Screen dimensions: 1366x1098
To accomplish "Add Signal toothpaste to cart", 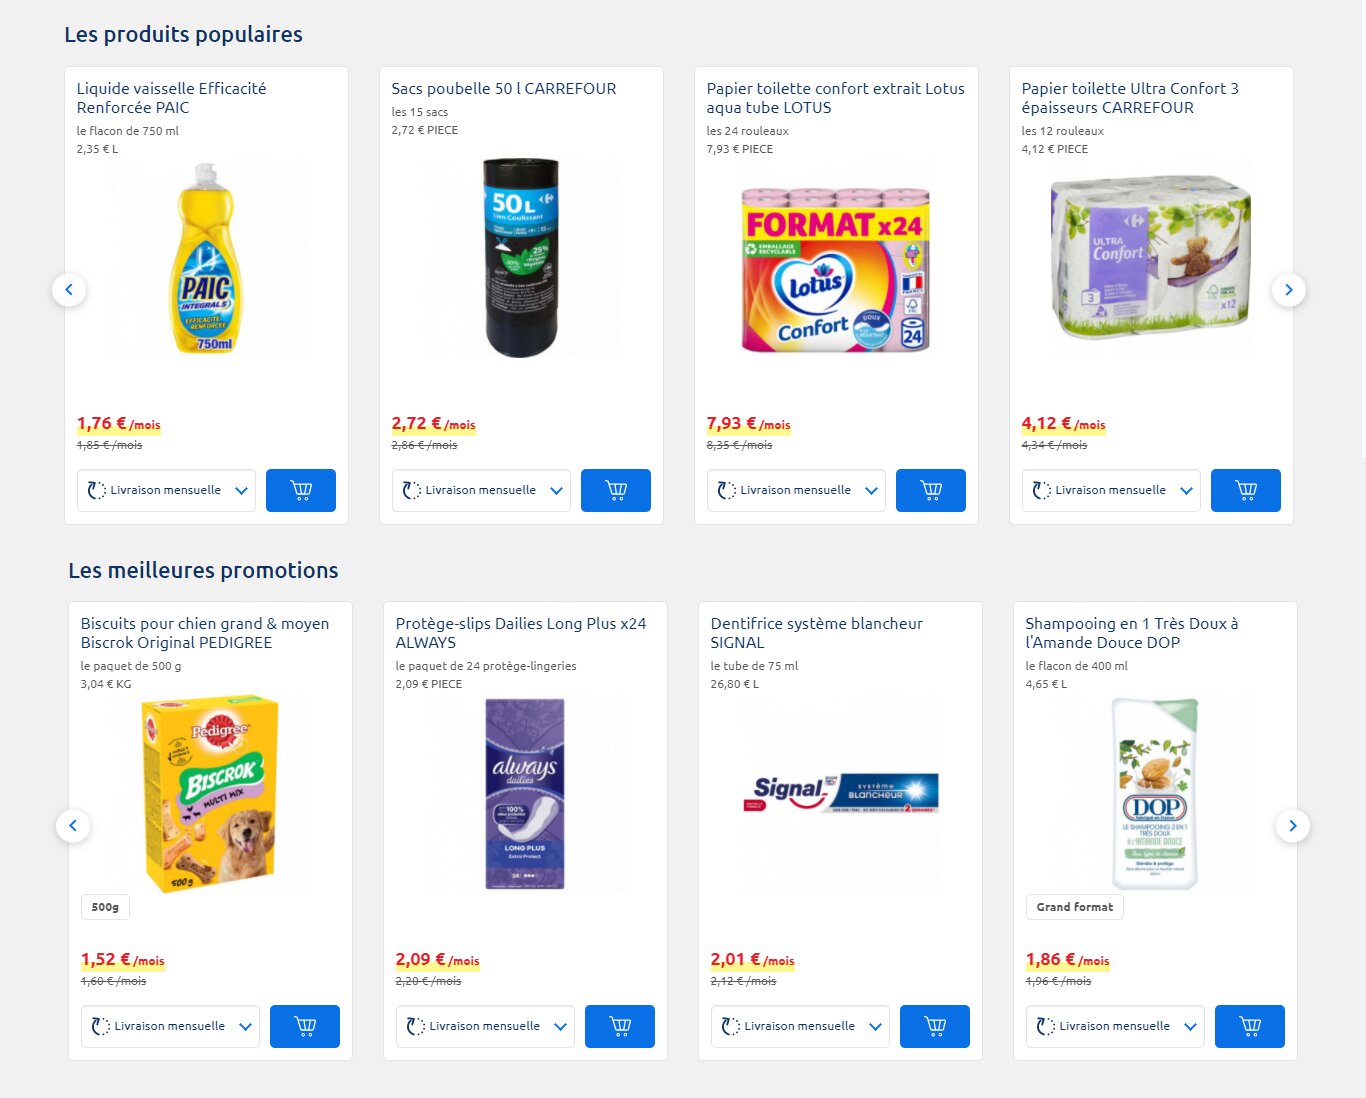I will pos(934,1026).
